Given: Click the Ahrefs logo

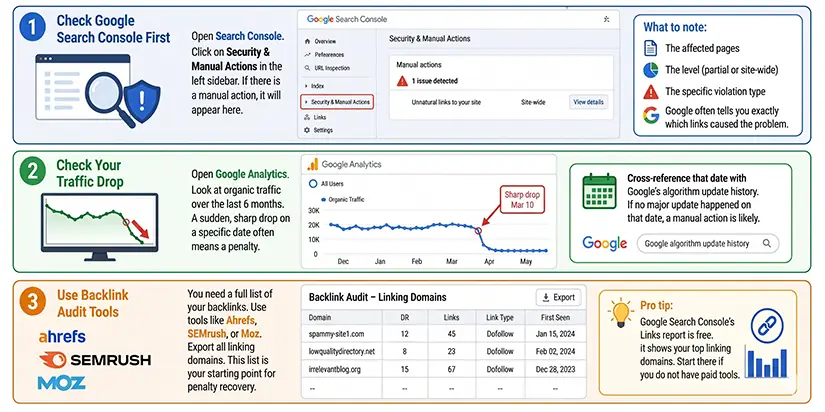Looking at the screenshot, I should click(x=62, y=337).
